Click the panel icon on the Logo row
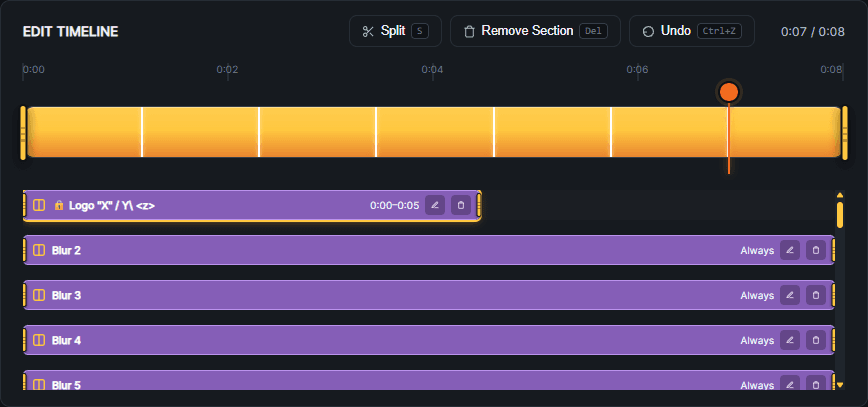Screen dimensions: 868x407 39,205
